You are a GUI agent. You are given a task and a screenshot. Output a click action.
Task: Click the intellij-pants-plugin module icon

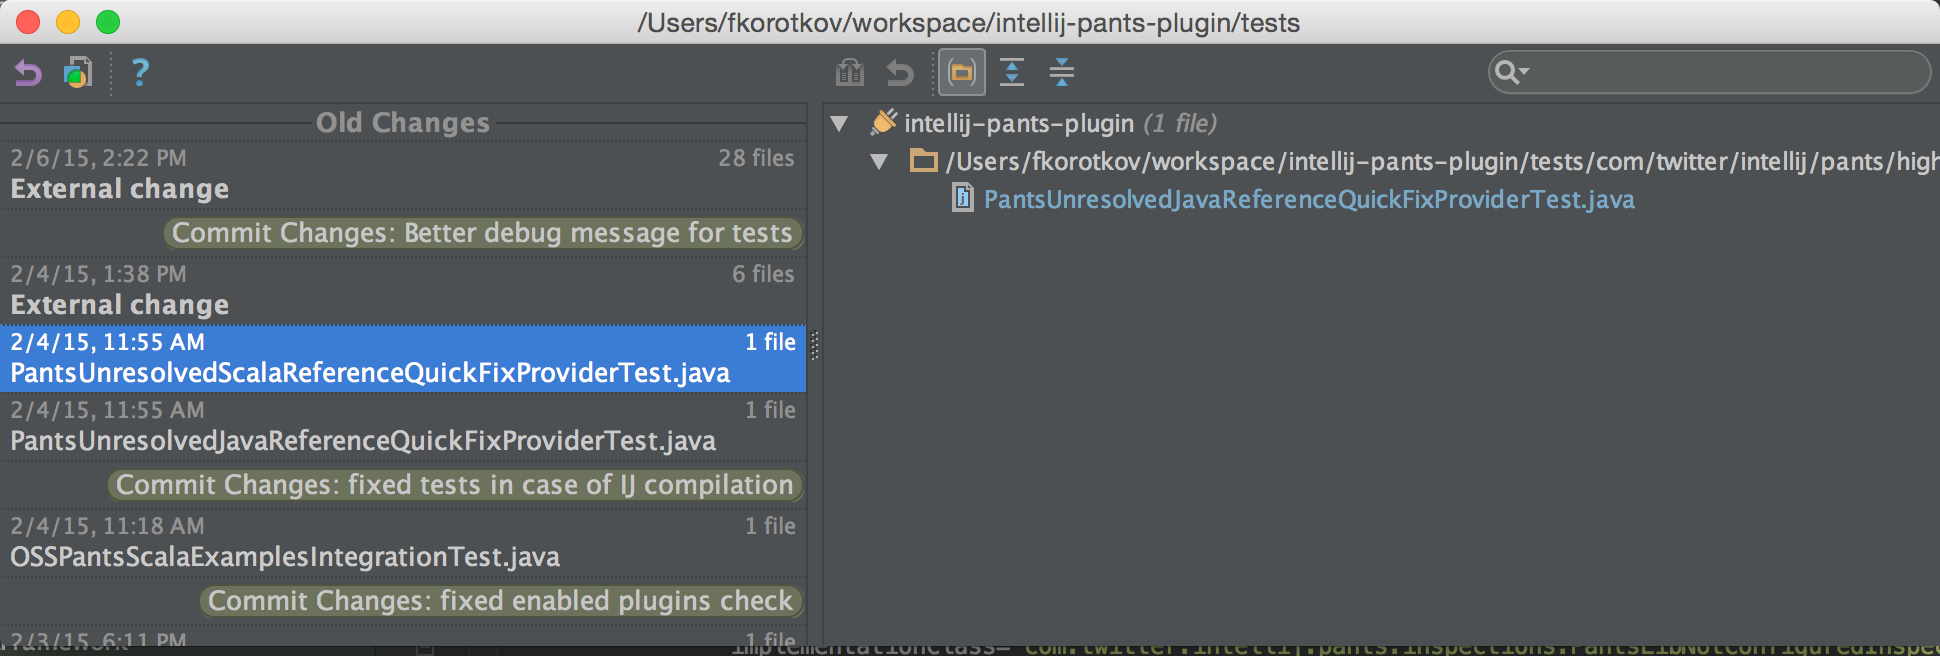884,123
